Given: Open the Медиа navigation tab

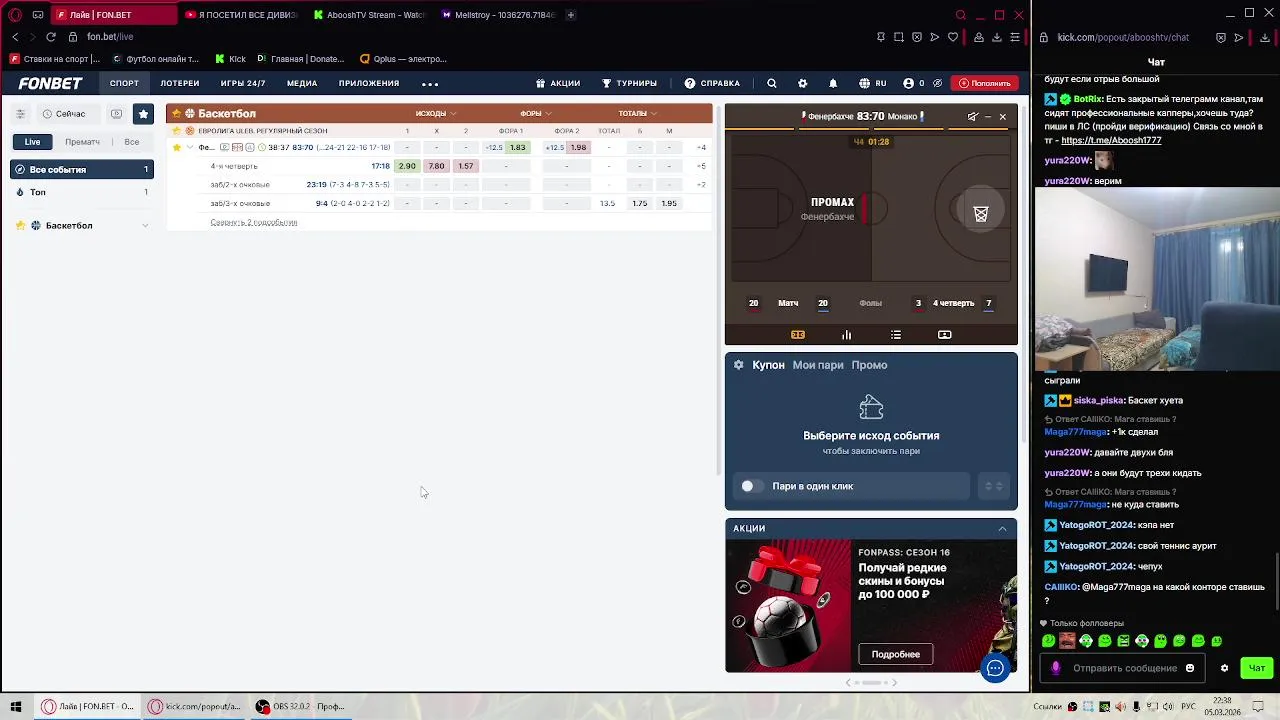Looking at the screenshot, I should [302, 84].
